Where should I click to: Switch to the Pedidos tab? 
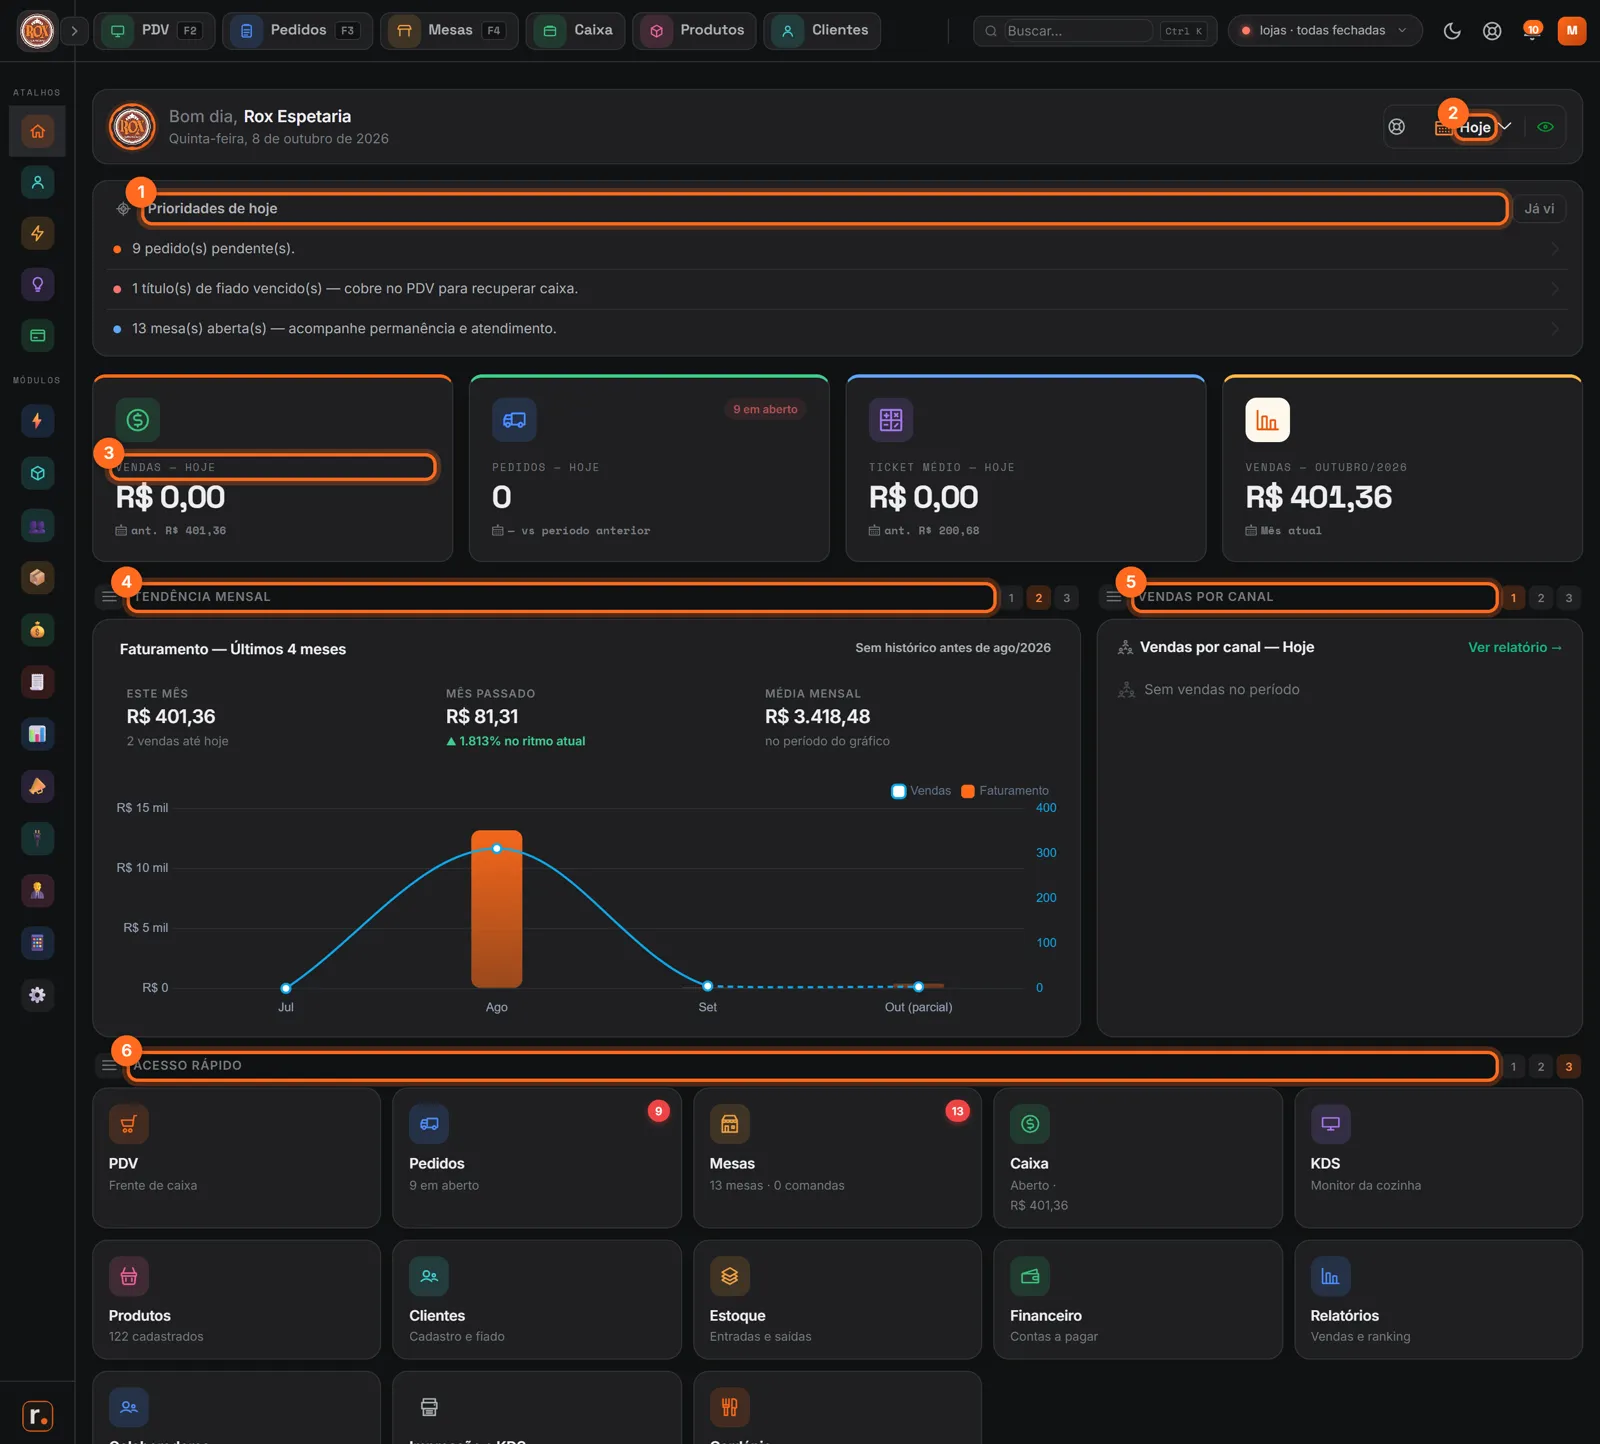click(297, 31)
